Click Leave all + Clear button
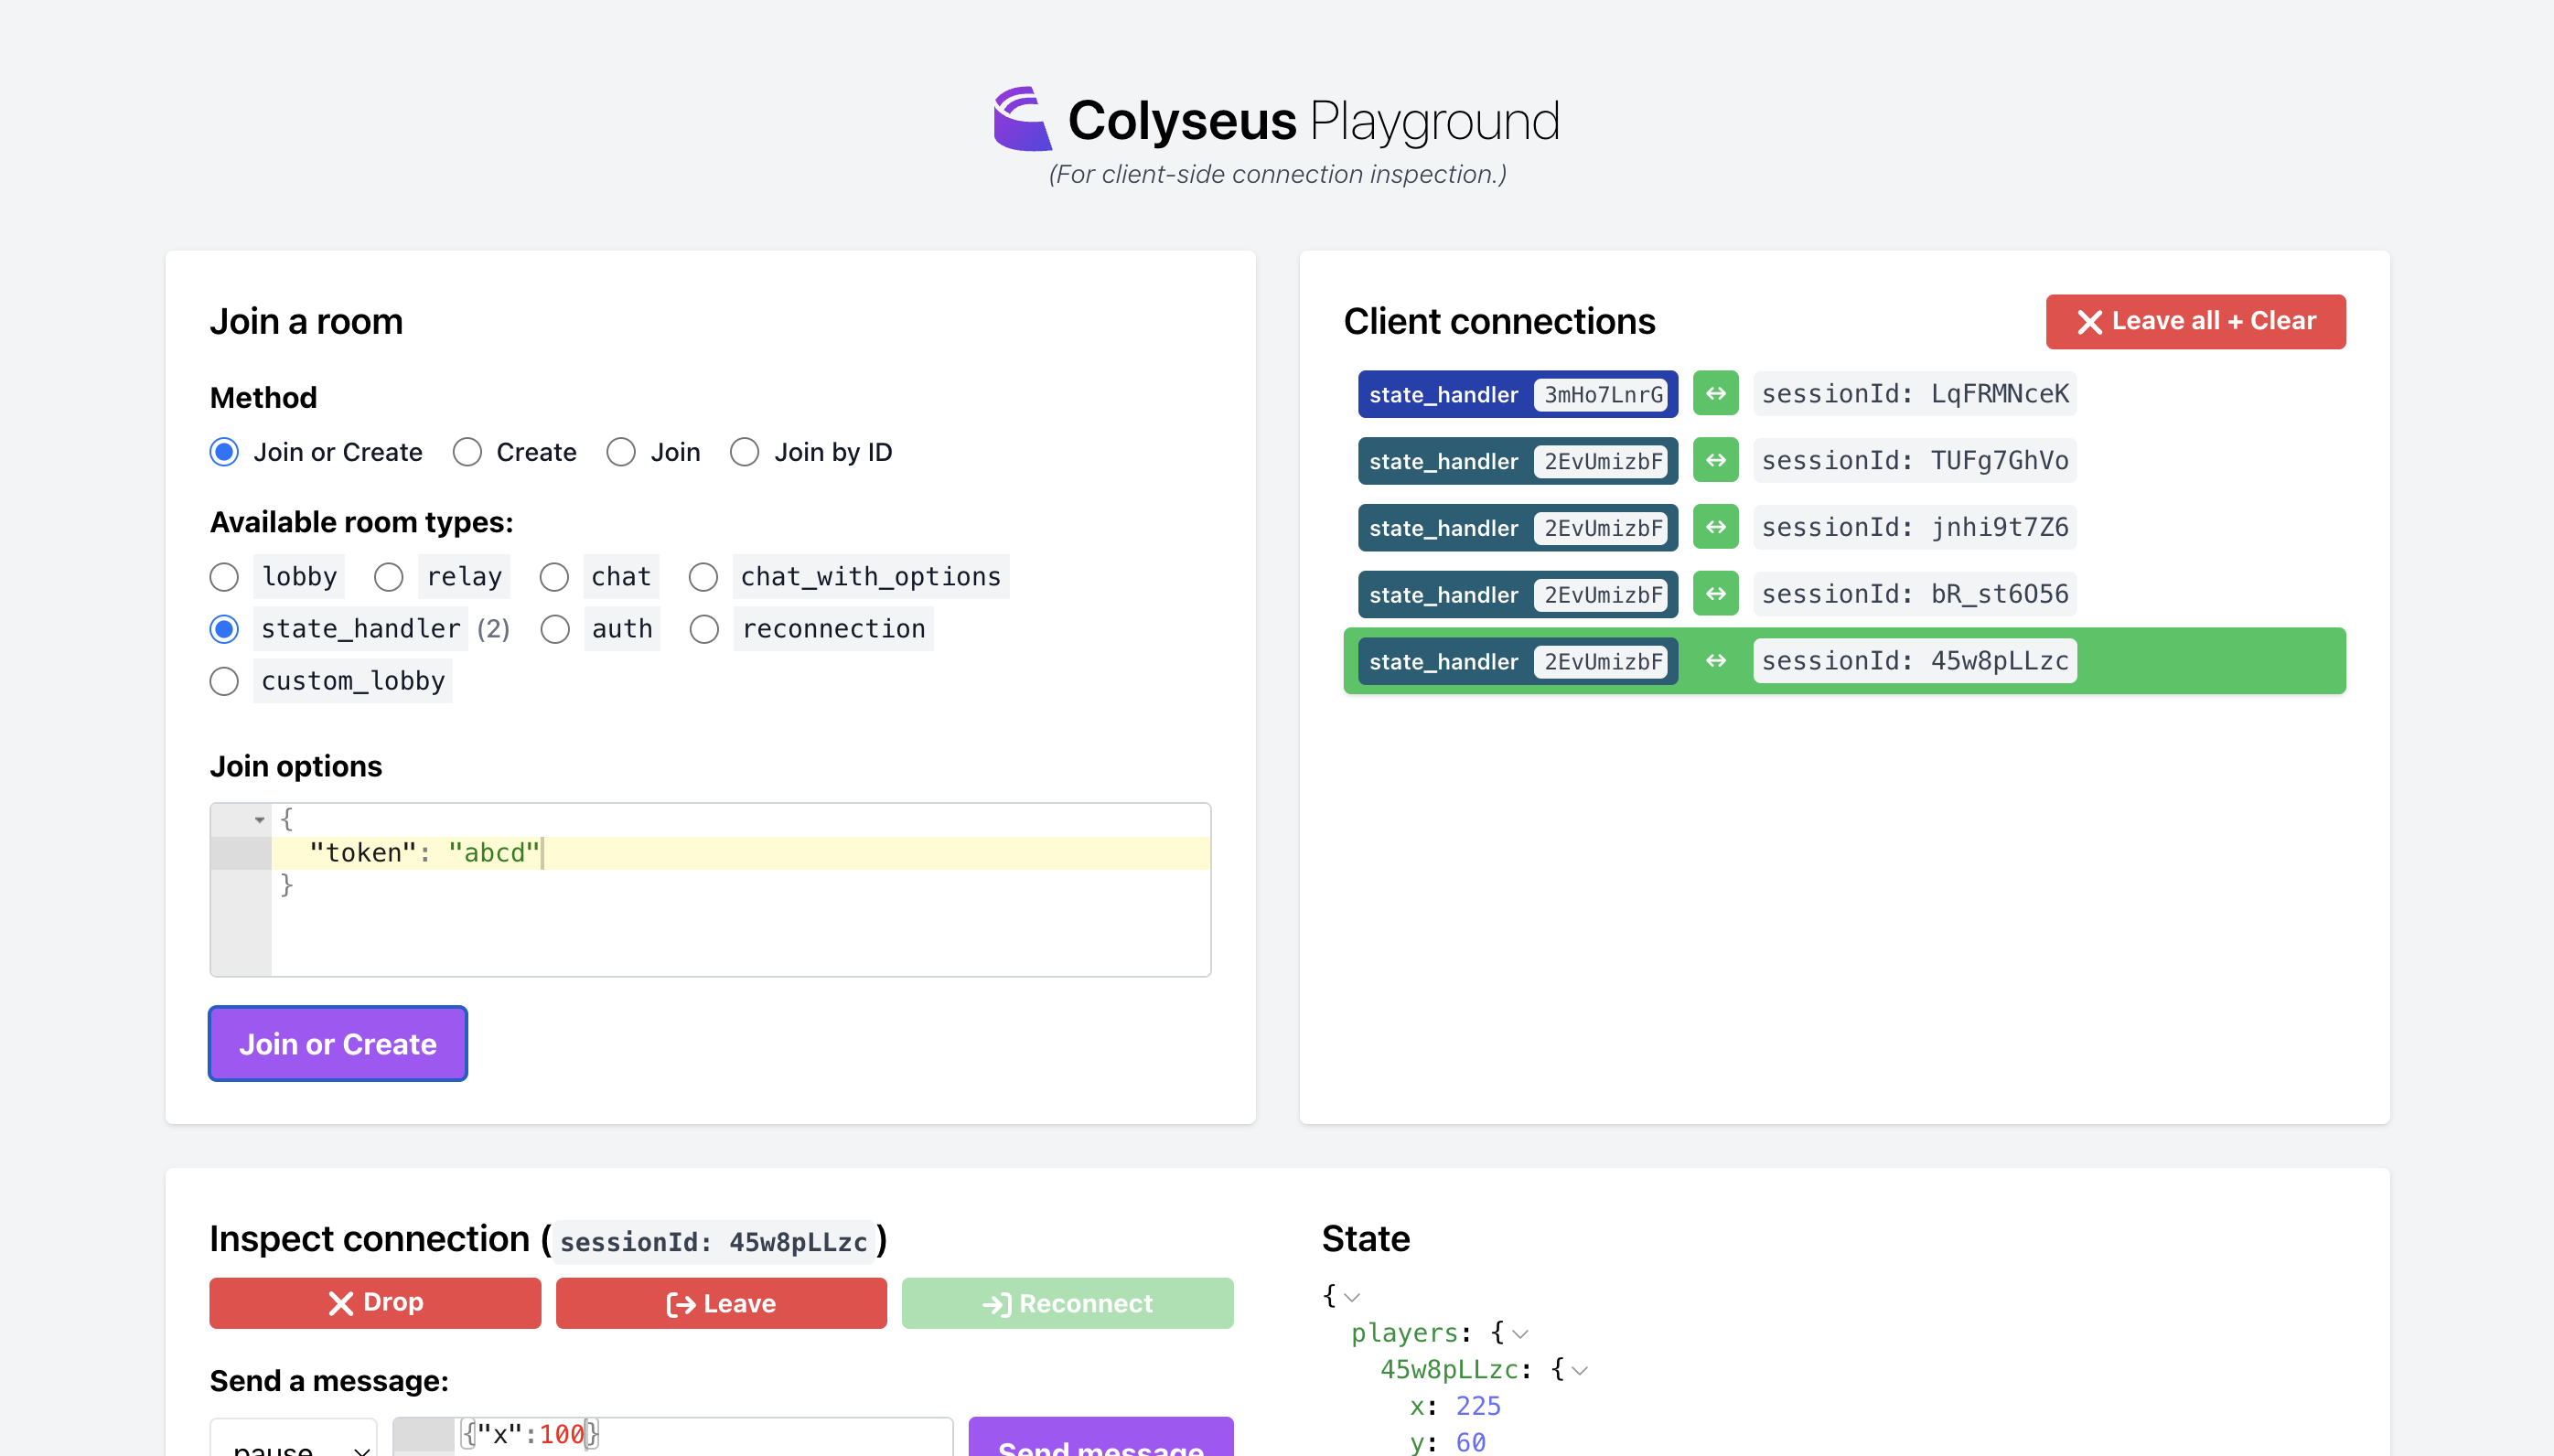The width and height of the screenshot is (2554, 1456). 2195,322
